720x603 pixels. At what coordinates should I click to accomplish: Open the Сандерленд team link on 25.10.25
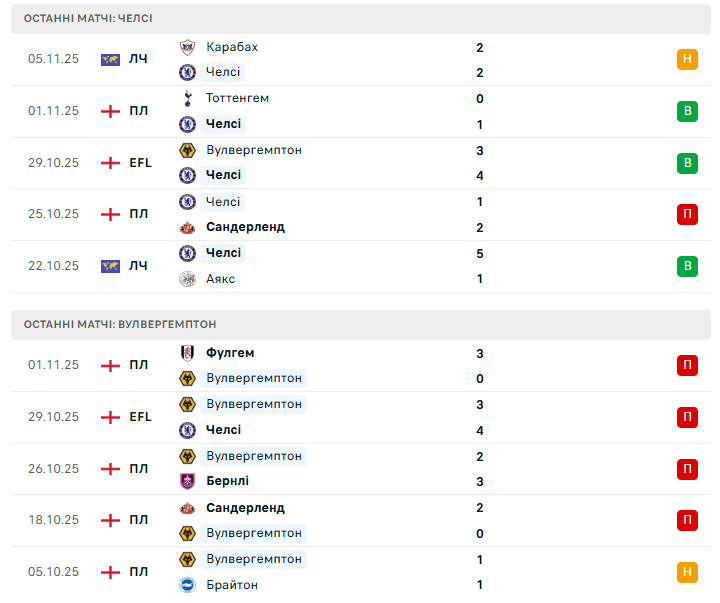point(245,227)
